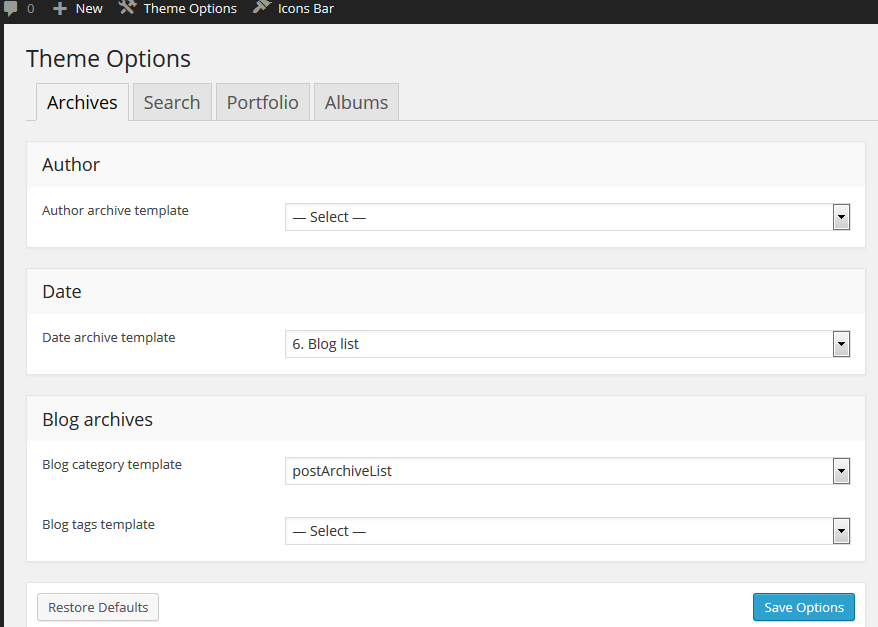Screen dimensions: 878x627
Task: Expand the Blog category template dropdown
Action: pyautogui.click(x=567, y=471)
